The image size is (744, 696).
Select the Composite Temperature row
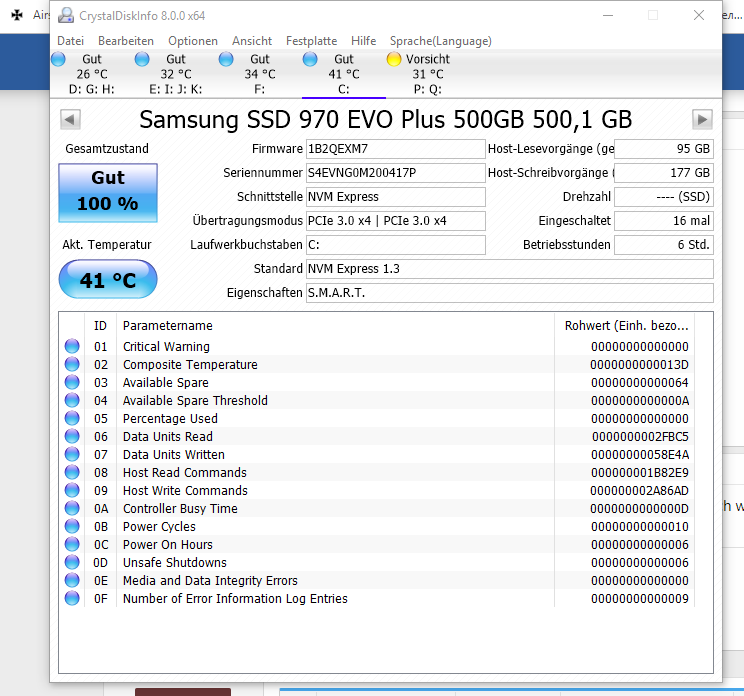pos(377,365)
